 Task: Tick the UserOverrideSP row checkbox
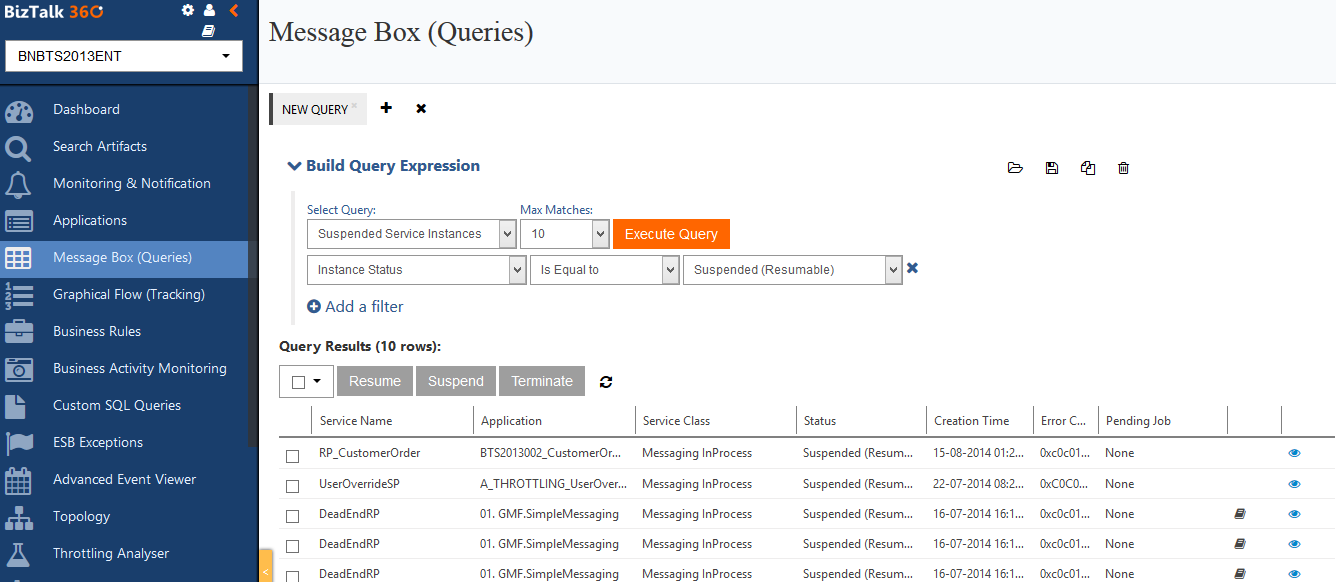coord(293,486)
